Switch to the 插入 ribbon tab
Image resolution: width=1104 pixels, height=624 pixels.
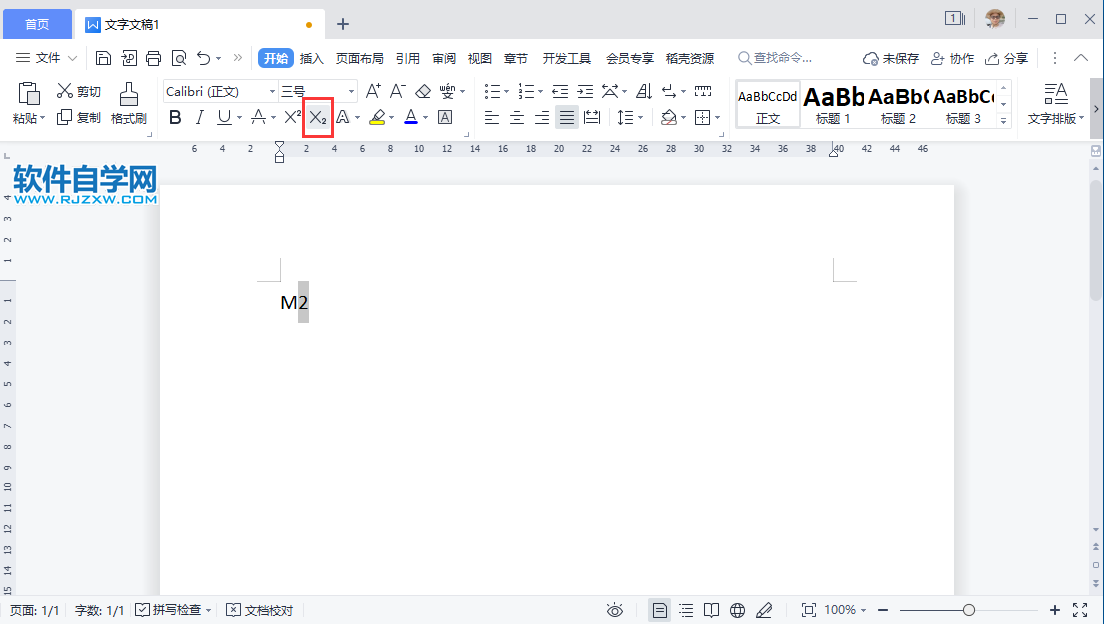(x=312, y=58)
